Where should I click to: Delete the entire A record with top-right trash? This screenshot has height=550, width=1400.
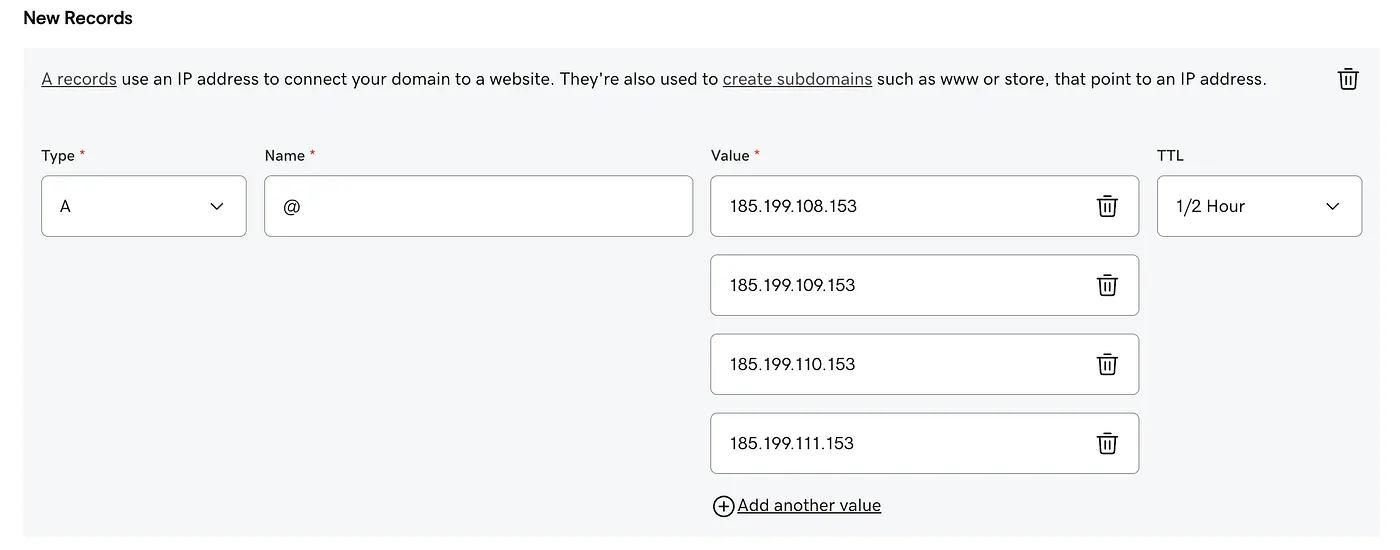pos(1348,79)
